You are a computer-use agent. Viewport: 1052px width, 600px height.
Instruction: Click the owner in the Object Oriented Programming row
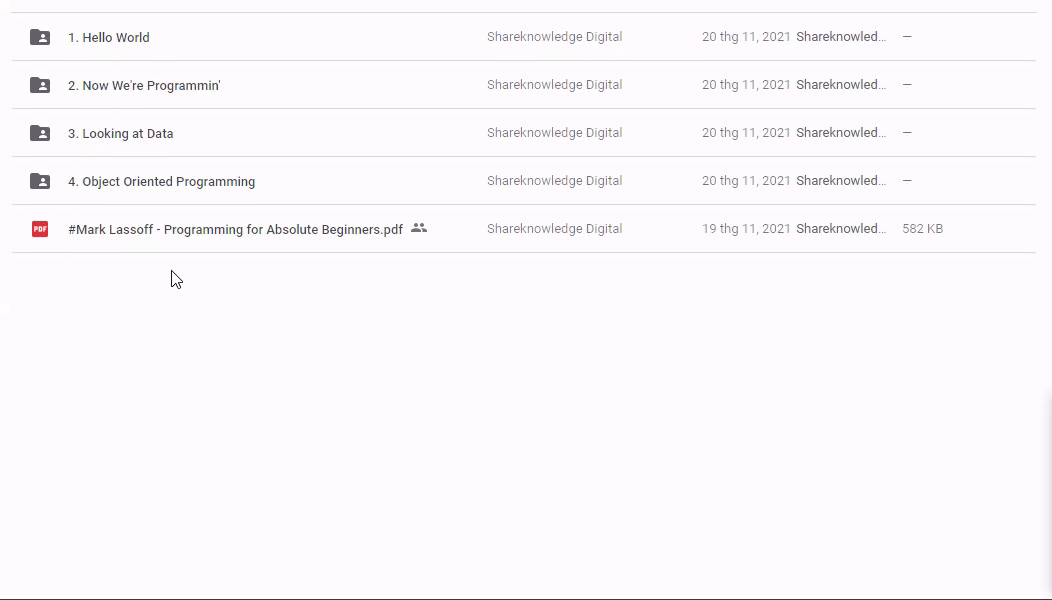(x=554, y=181)
